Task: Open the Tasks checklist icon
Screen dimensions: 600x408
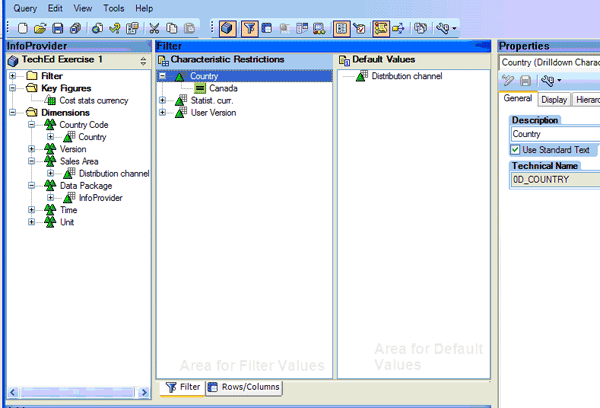Action: coord(359,28)
